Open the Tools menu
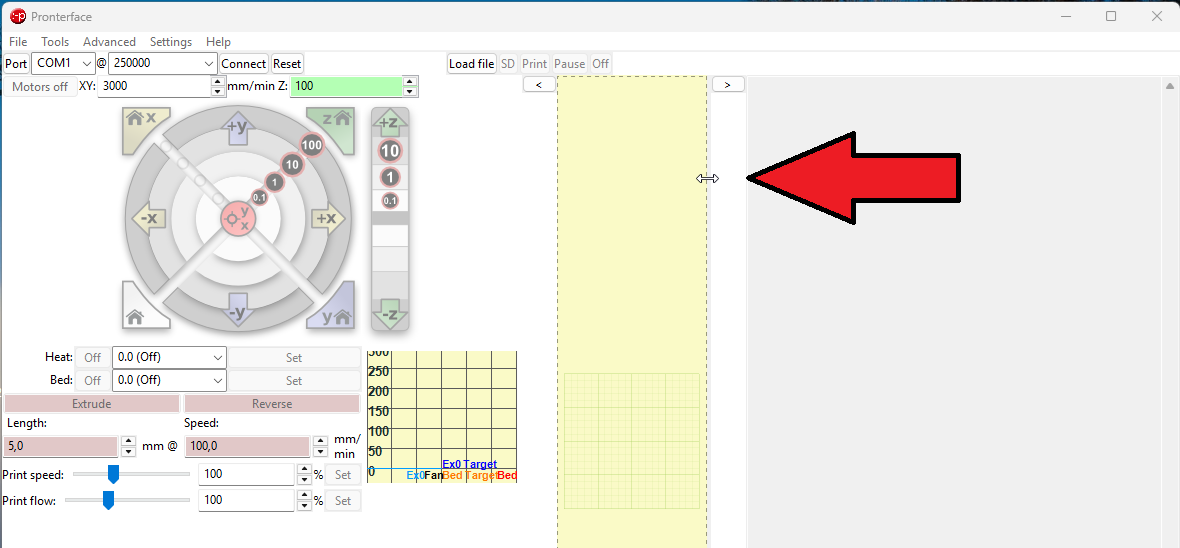Image resolution: width=1180 pixels, height=548 pixels. [55, 42]
